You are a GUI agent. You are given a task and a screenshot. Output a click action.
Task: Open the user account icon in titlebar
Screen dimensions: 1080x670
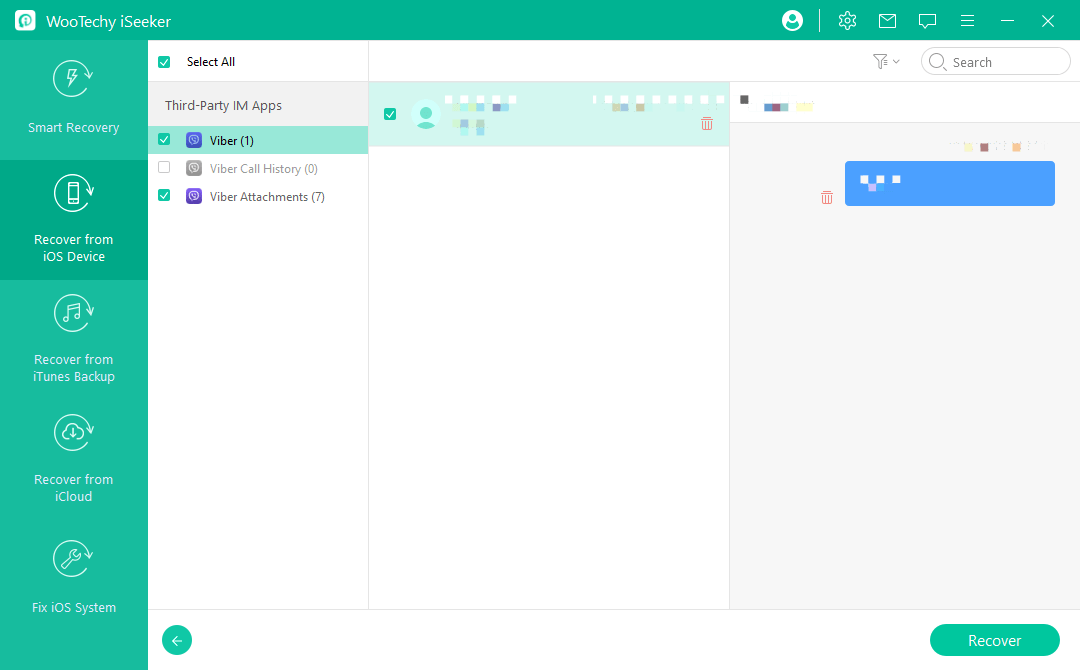(792, 20)
